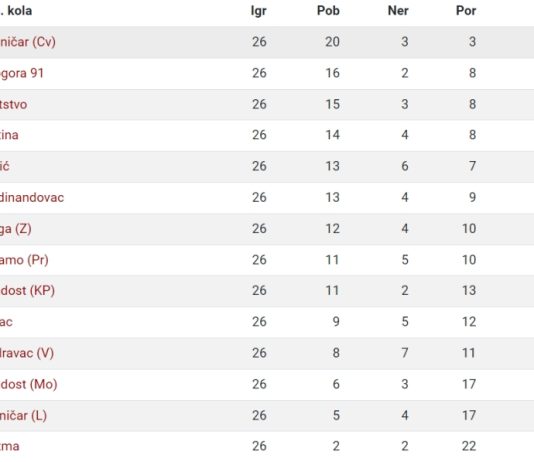Open the 'ić' team link in fifth row
The image size is (534, 462).
click(x=5, y=166)
